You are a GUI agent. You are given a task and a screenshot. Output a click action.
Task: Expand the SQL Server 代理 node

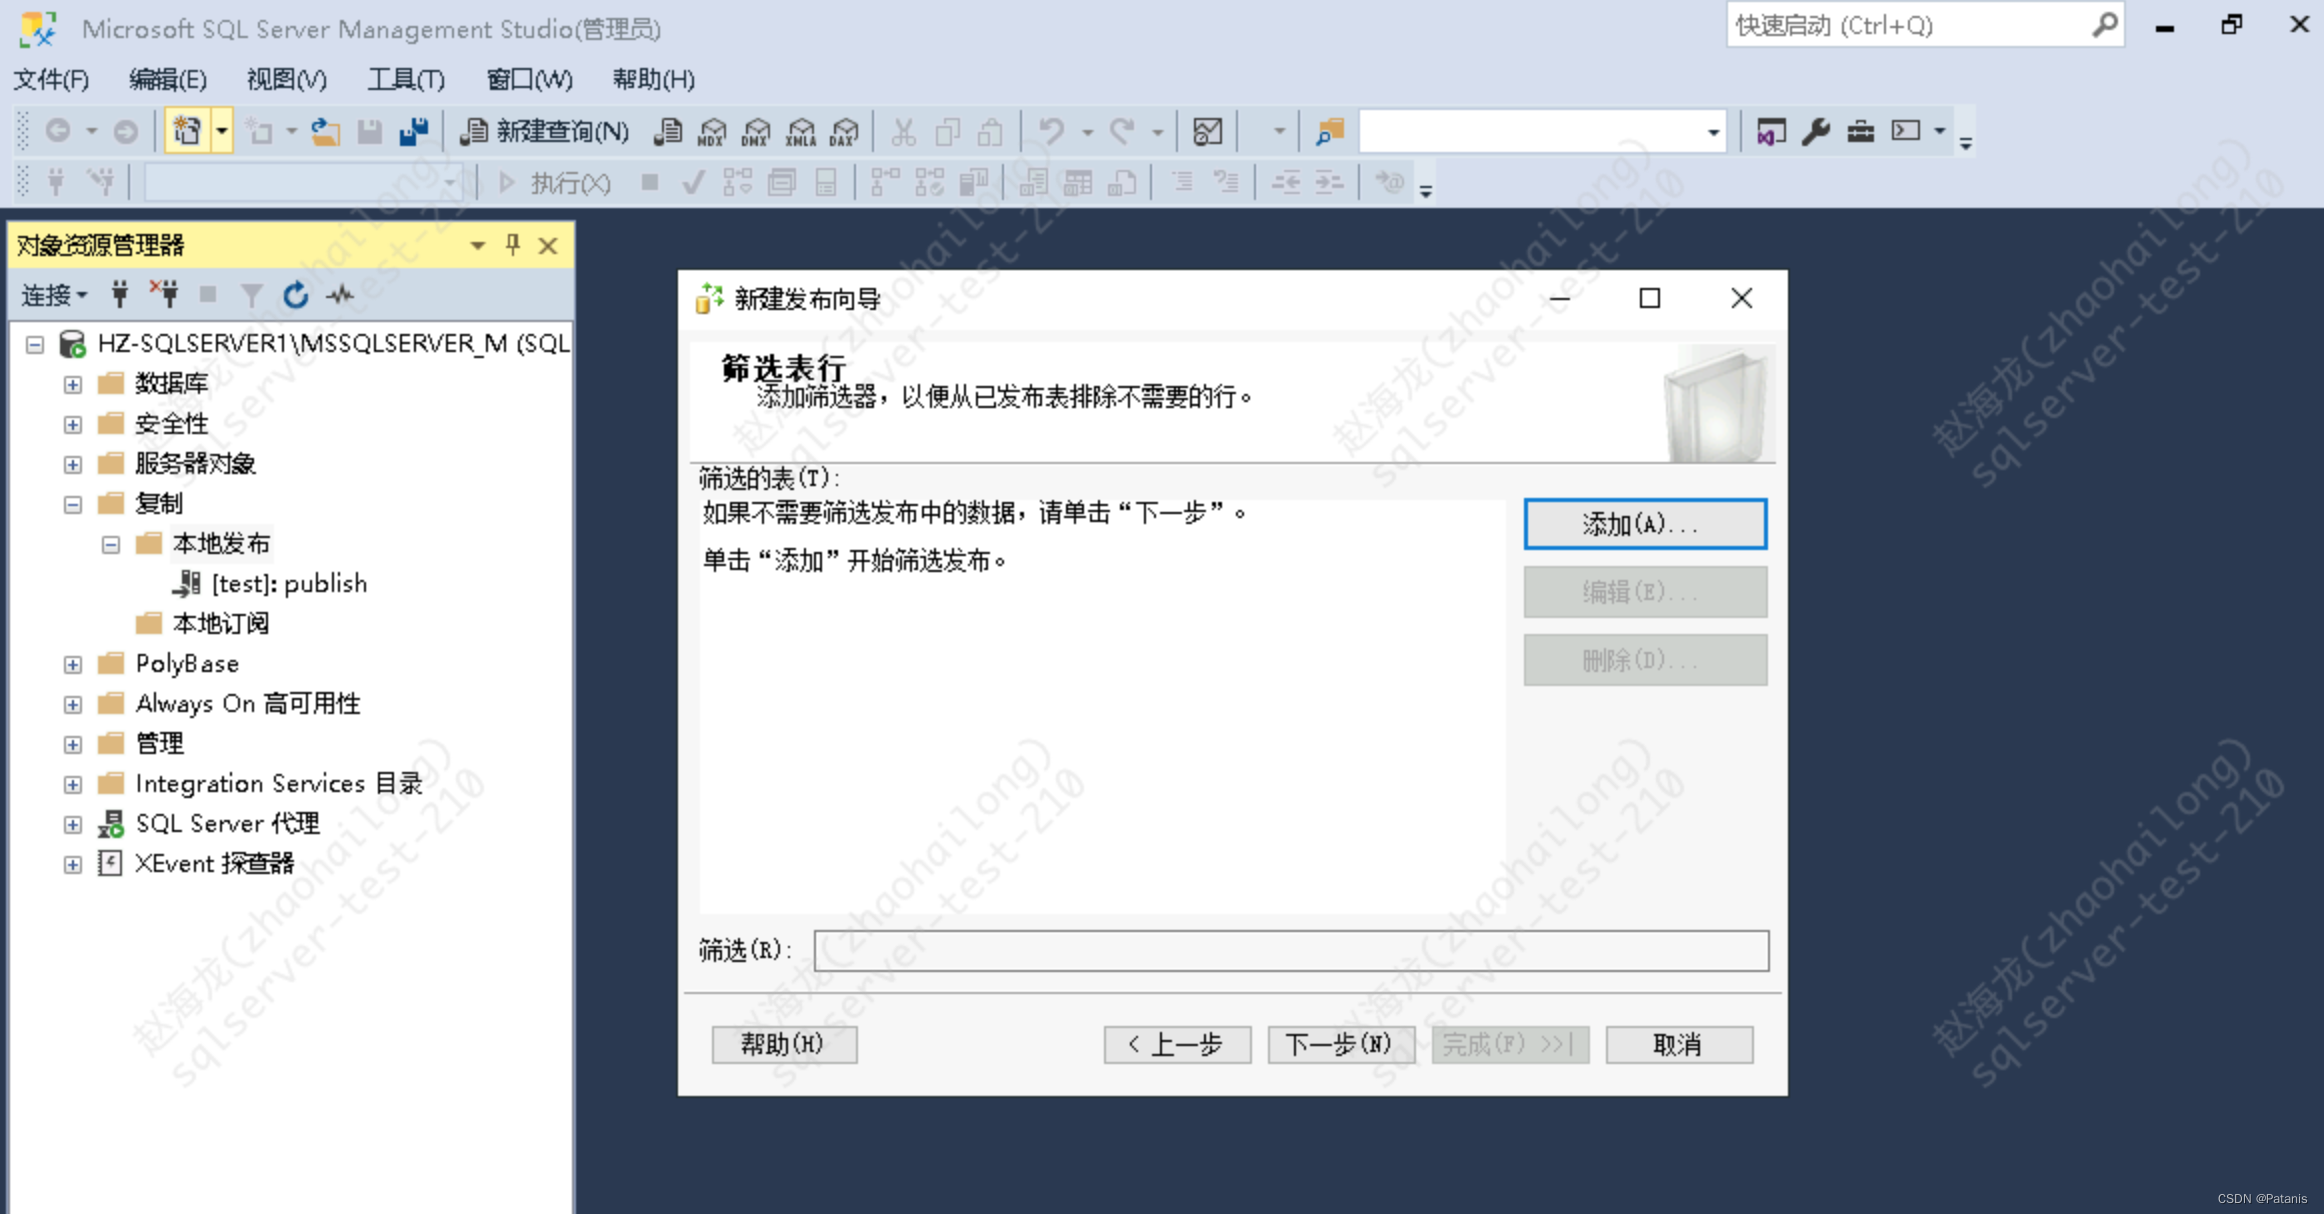point(73,824)
